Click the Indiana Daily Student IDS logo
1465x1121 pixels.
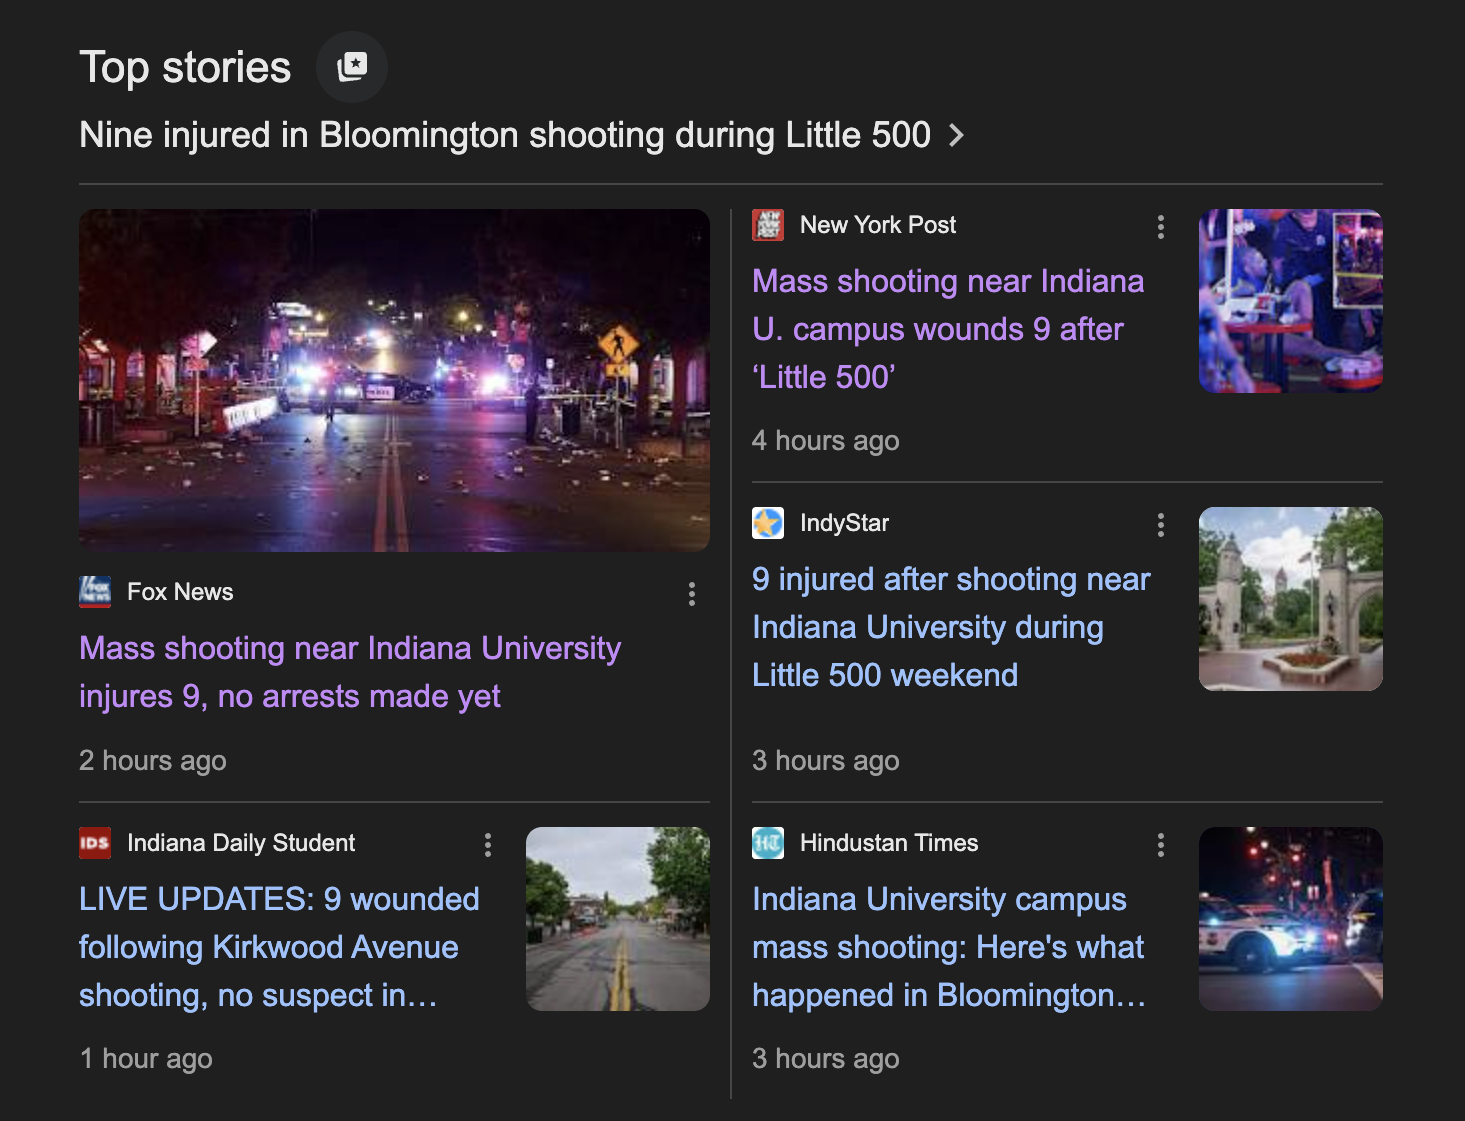(95, 843)
